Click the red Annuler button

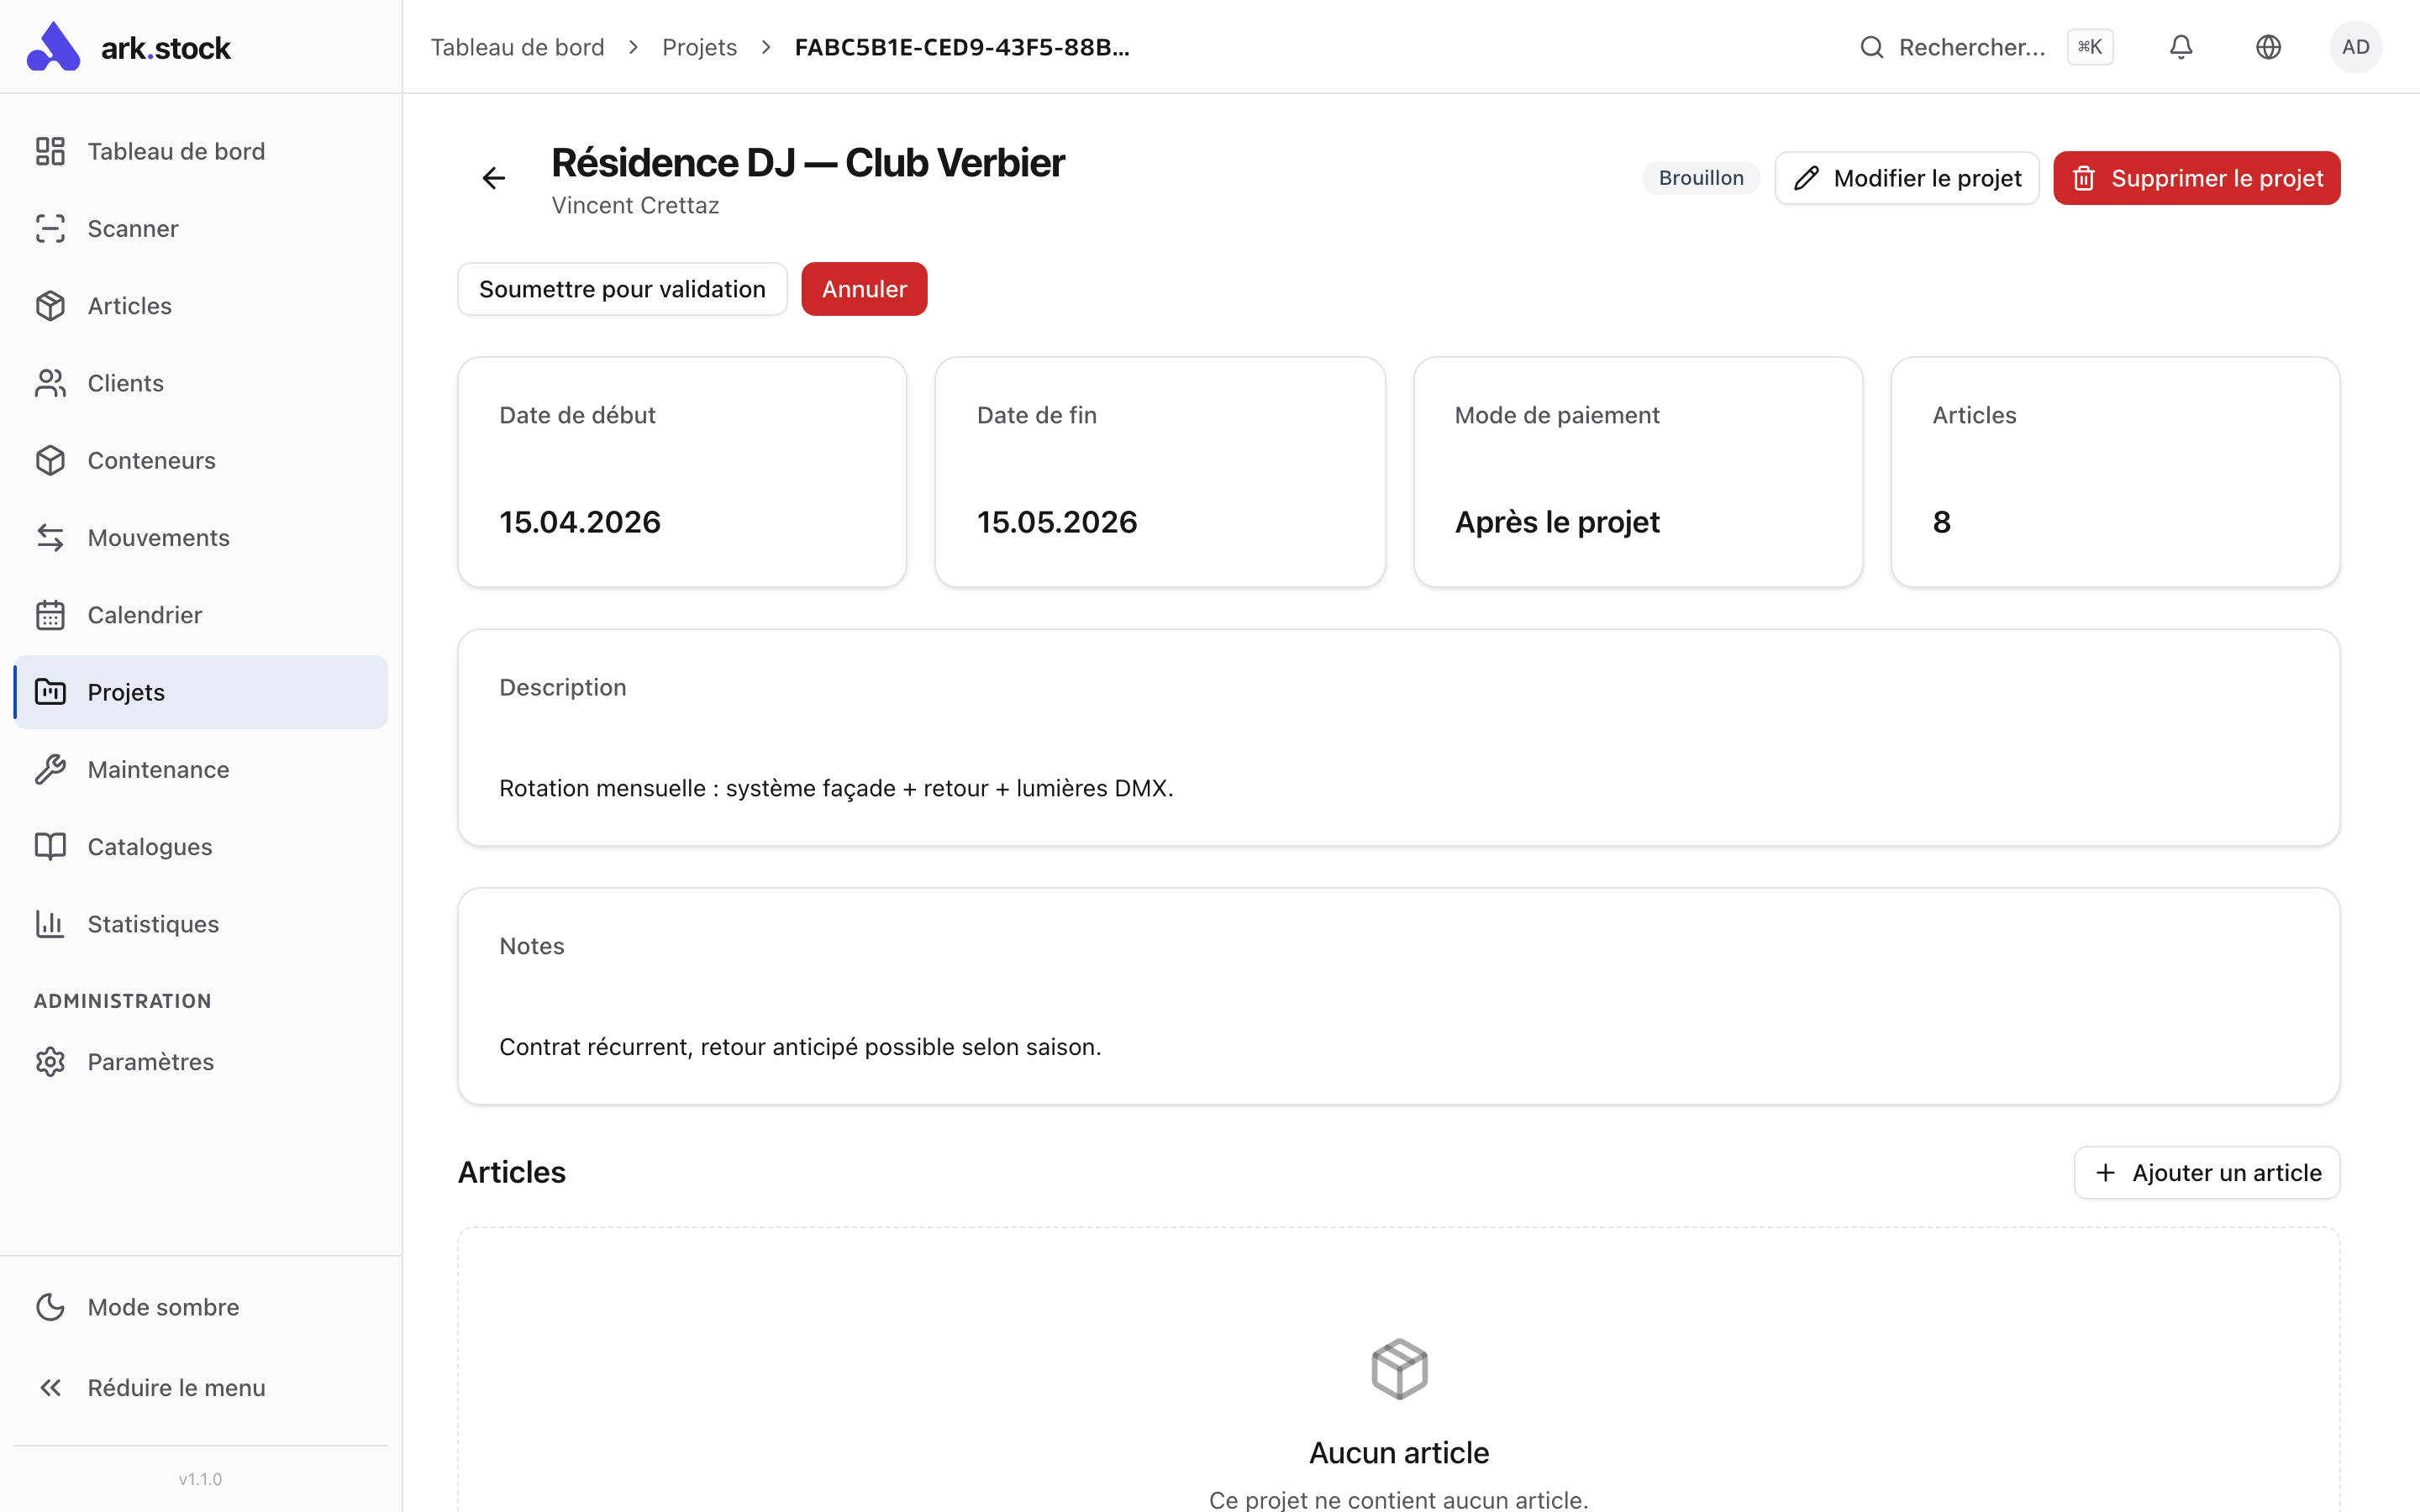pyautogui.click(x=864, y=289)
